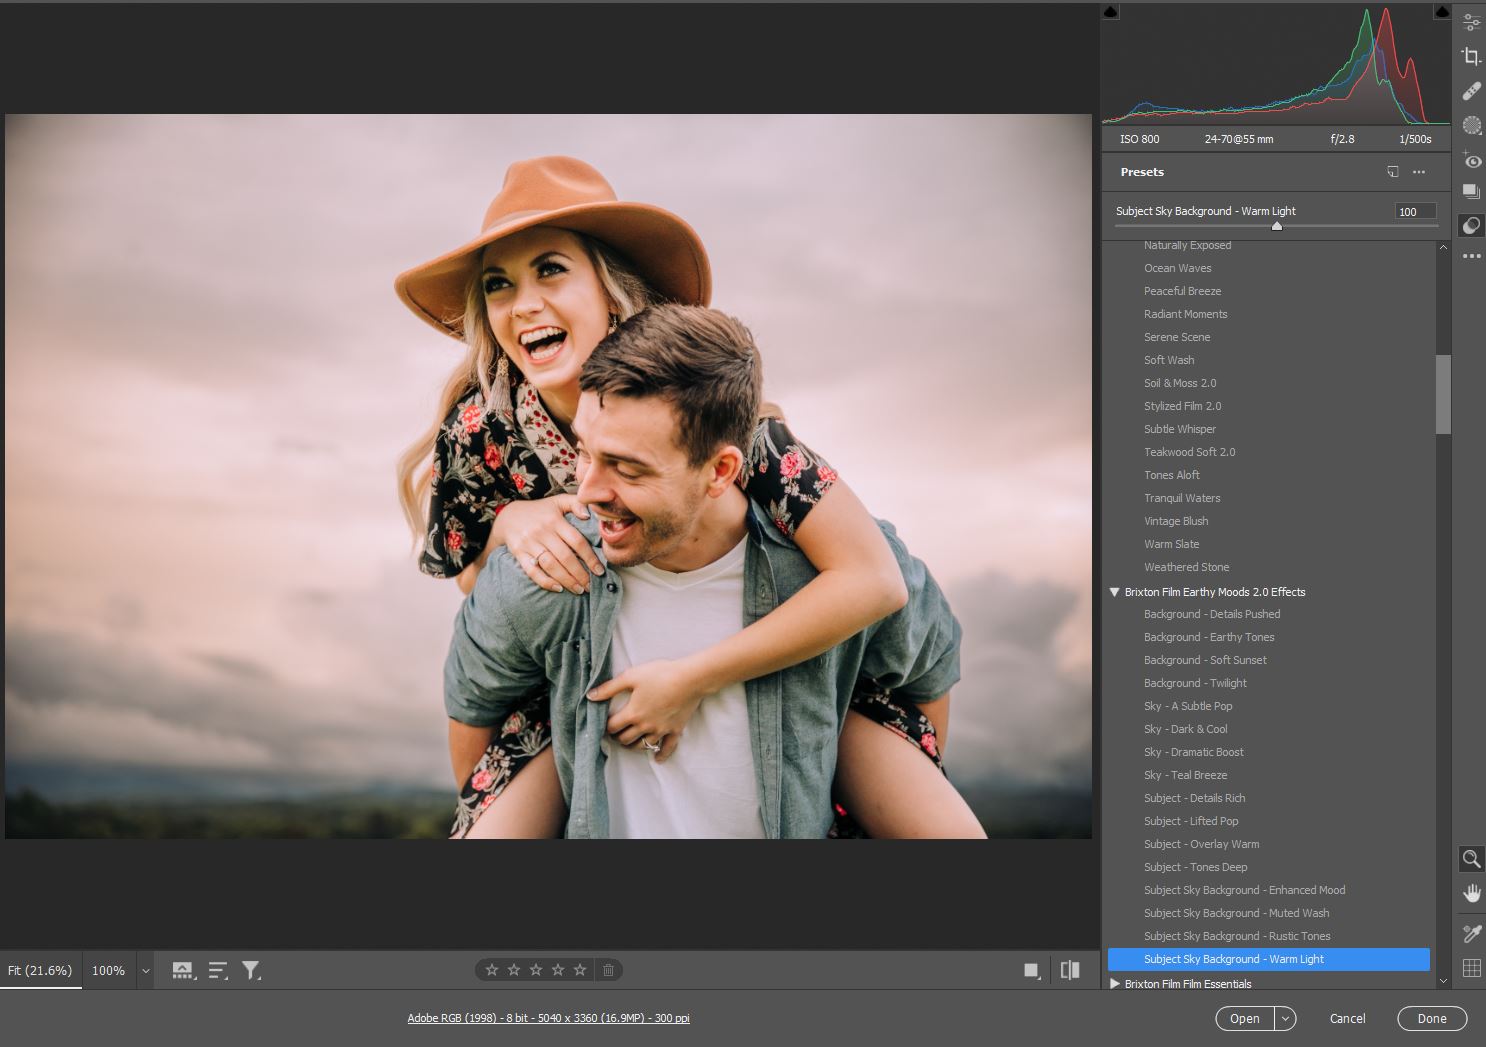The width and height of the screenshot is (1486, 1047).
Task: Toggle shadow clipping warning in histogram
Action: coord(1111,12)
